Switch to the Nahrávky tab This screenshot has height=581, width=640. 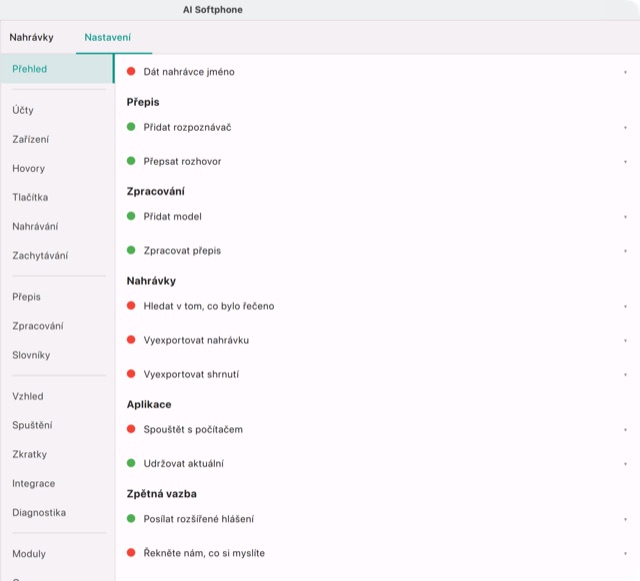(x=31, y=38)
